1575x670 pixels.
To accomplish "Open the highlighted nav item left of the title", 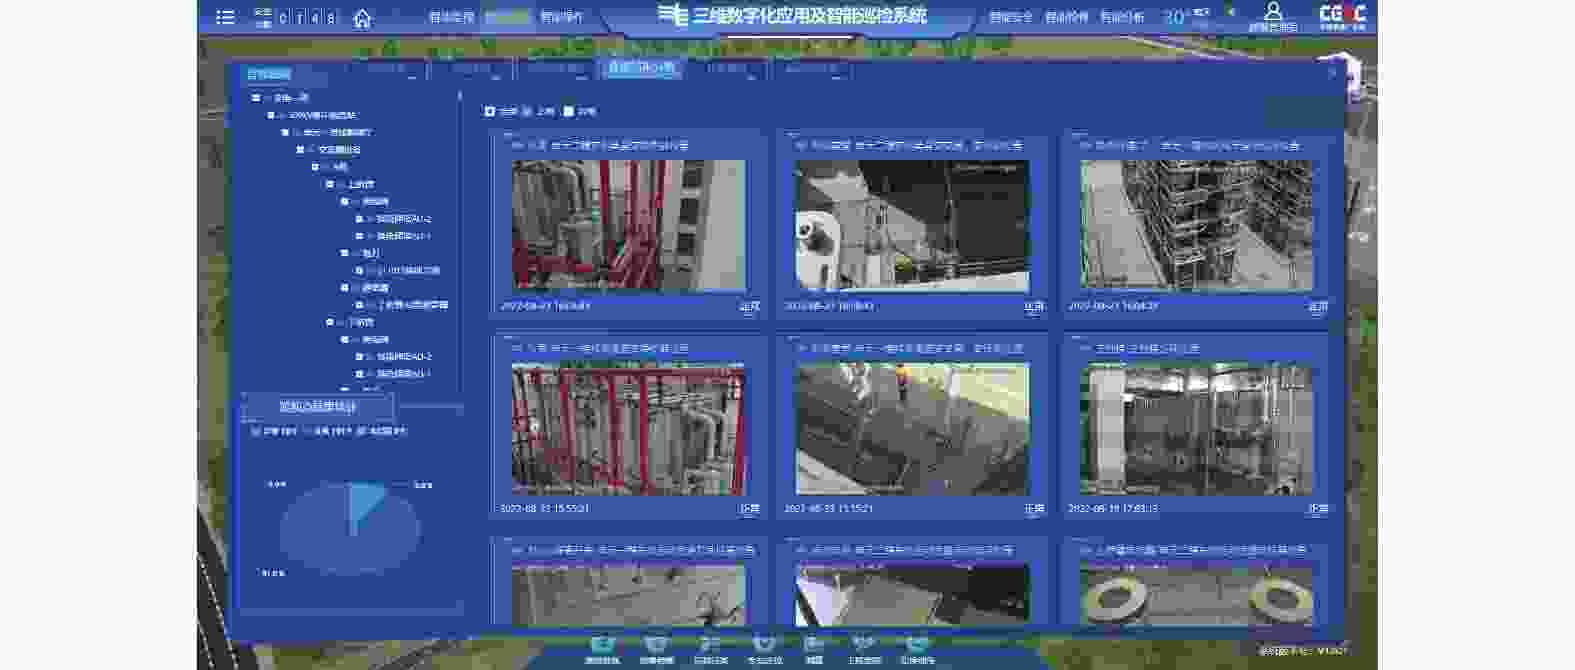I will pyautogui.click(x=506, y=17).
